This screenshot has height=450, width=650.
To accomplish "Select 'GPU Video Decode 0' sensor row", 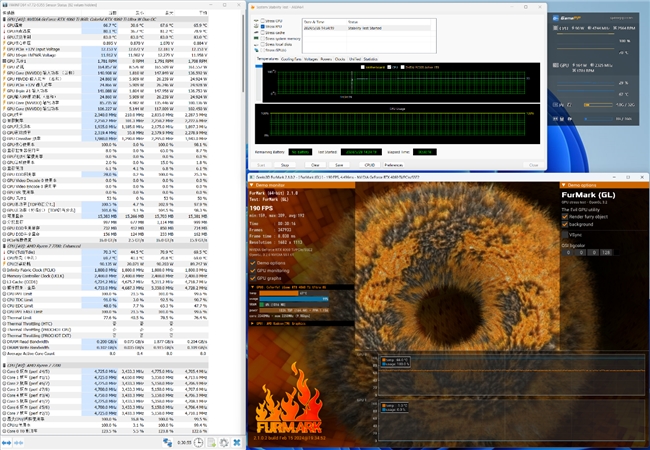I will click(105, 181).
